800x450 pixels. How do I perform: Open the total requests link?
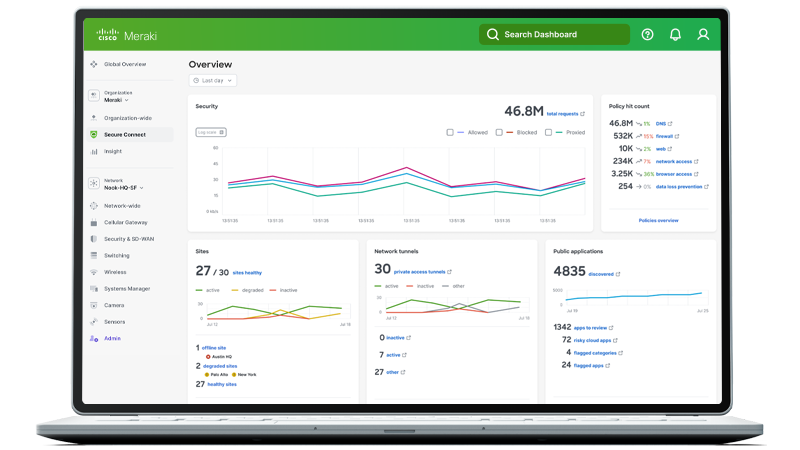pos(562,114)
